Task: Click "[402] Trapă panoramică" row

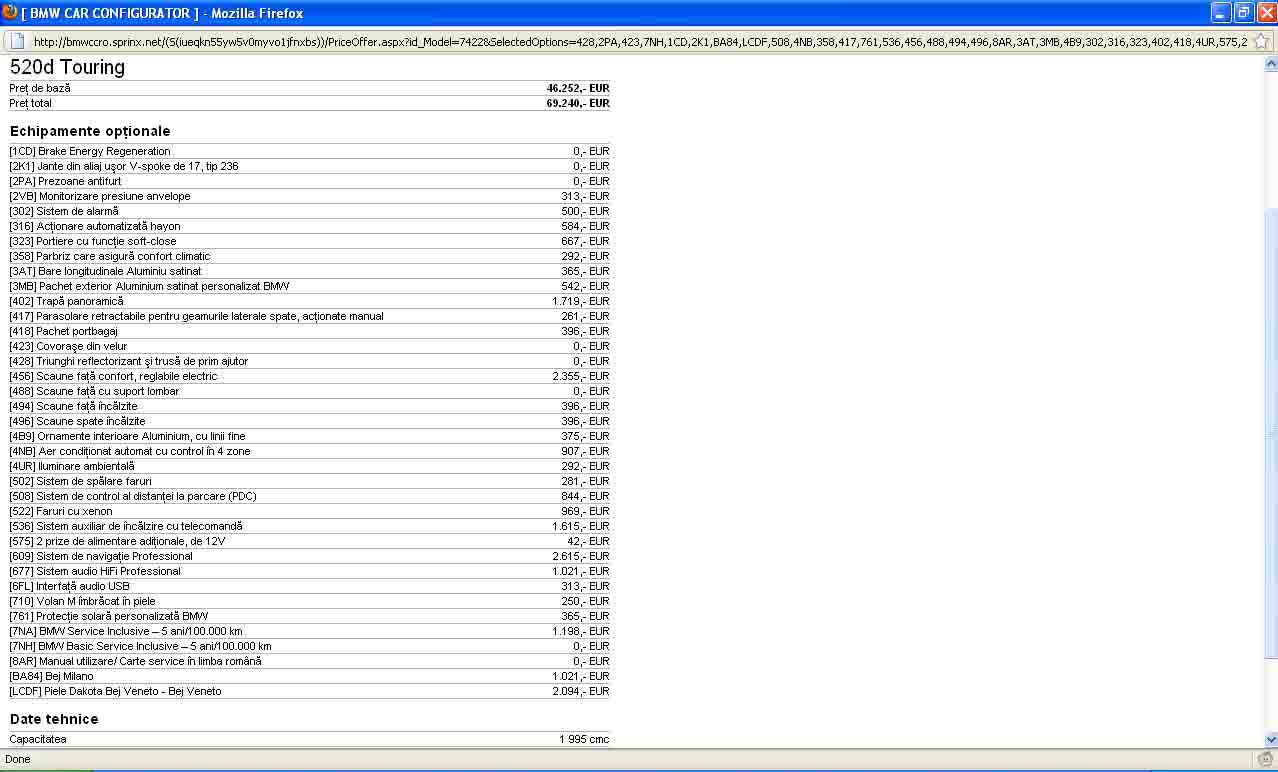Action: click(309, 301)
